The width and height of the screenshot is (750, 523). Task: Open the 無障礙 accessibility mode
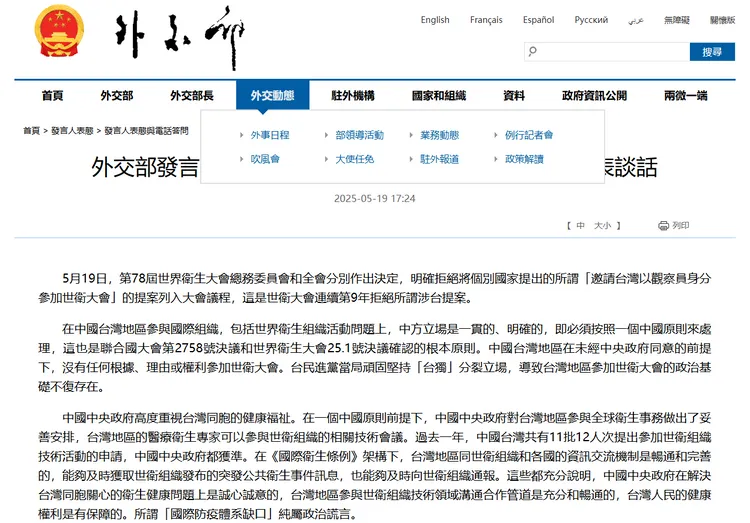point(677,20)
